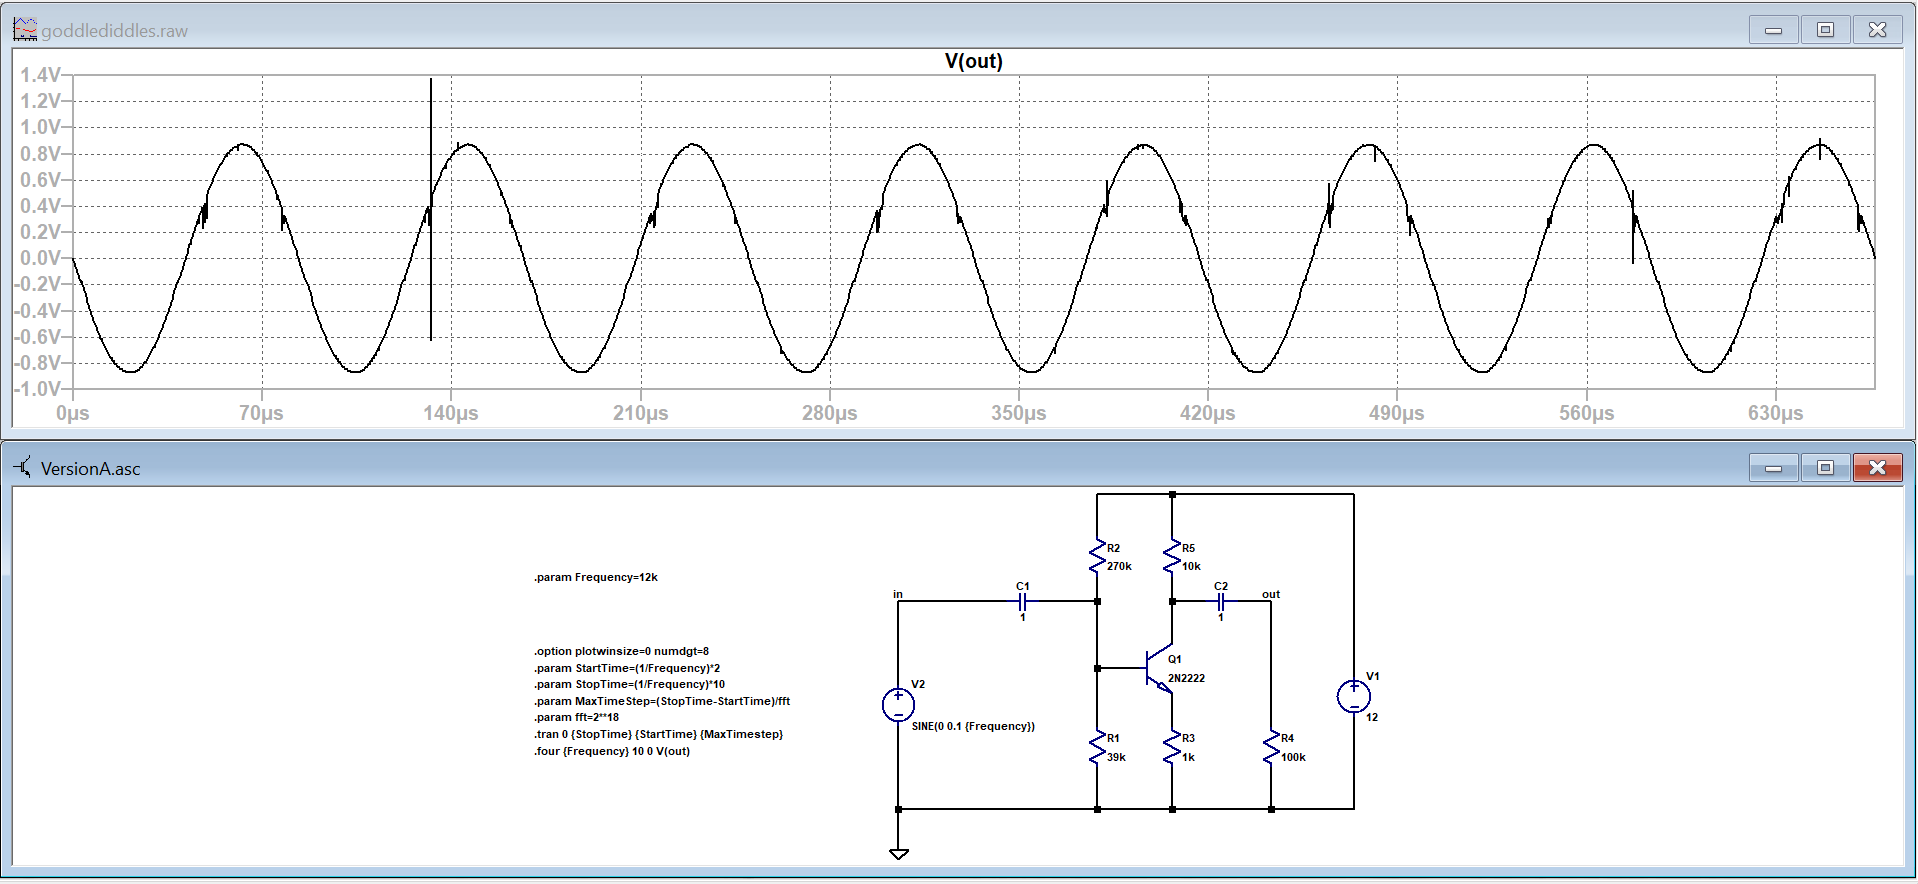The height and width of the screenshot is (884, 1918).
Task: Minimize the VersionA.asc schematic window
Action: point(1773,468)
